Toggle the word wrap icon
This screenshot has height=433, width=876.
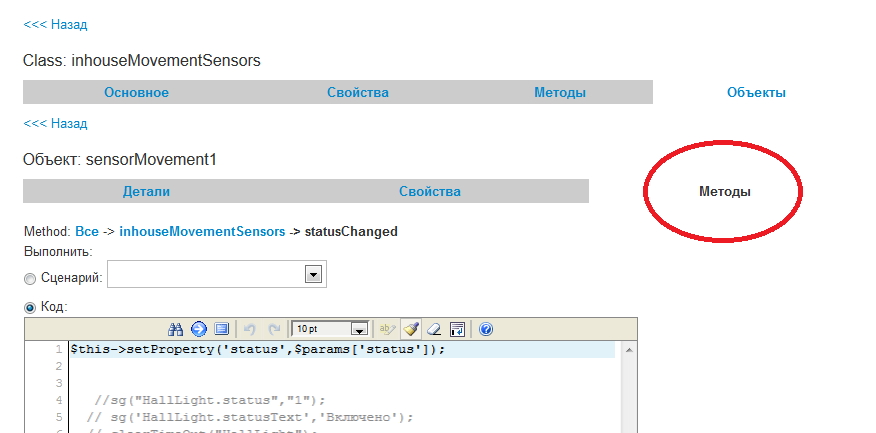(x=457, y=329)
